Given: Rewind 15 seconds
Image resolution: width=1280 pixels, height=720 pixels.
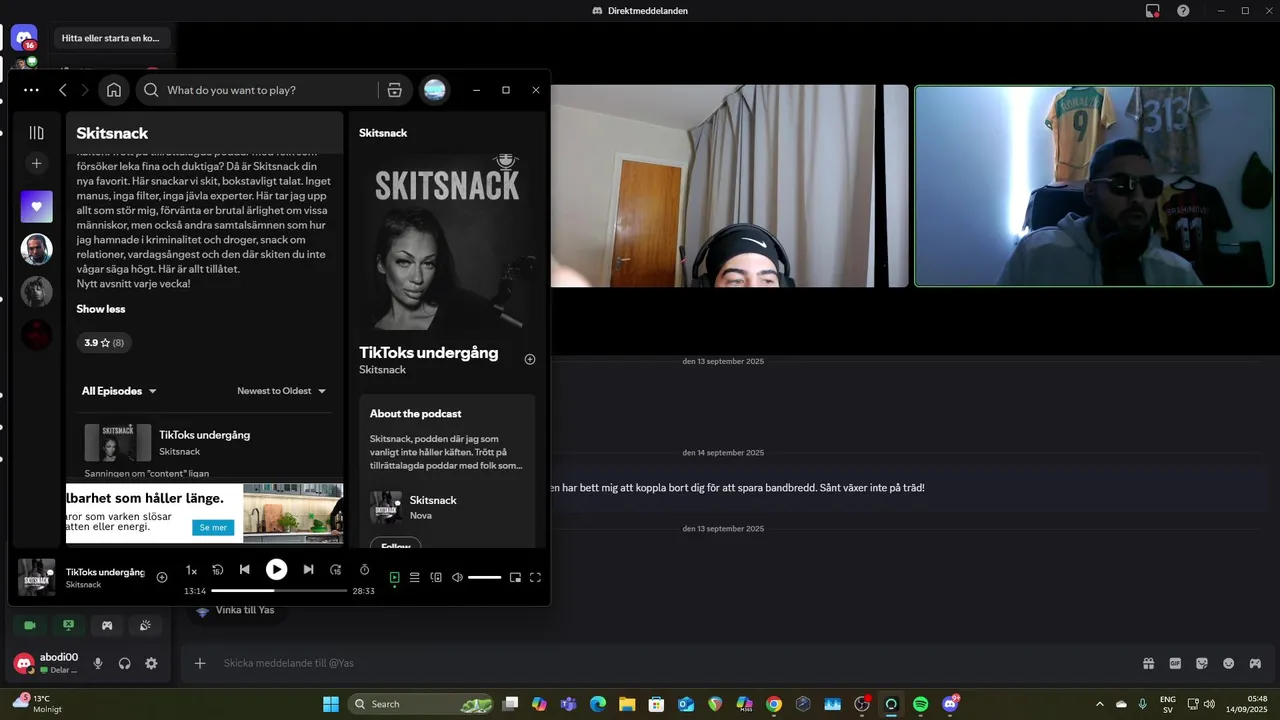Looking at the screenshot, I should tap(218, 570).
